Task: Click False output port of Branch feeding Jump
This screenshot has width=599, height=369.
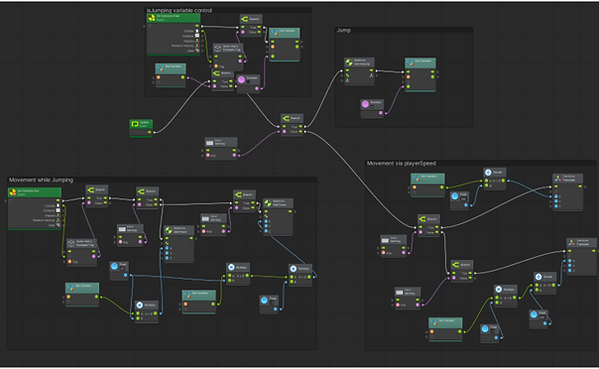Action: coord(301,132)
